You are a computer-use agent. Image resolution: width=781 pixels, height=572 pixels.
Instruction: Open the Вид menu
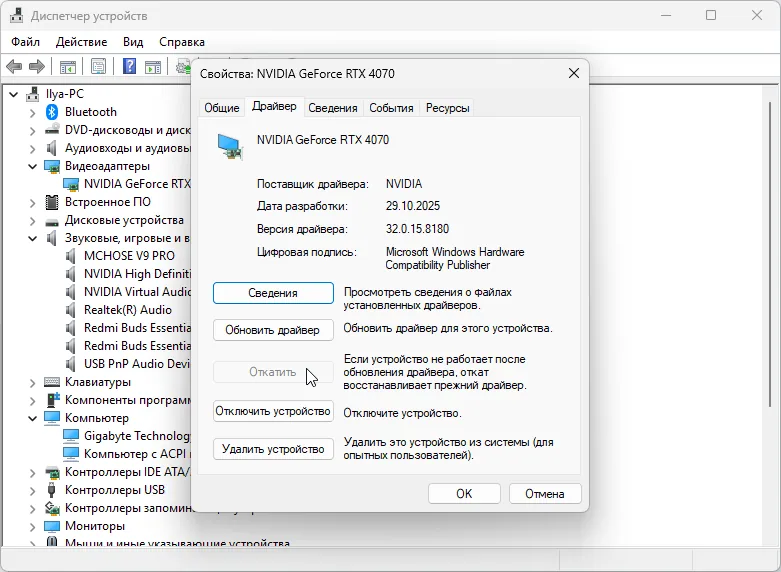133,42
